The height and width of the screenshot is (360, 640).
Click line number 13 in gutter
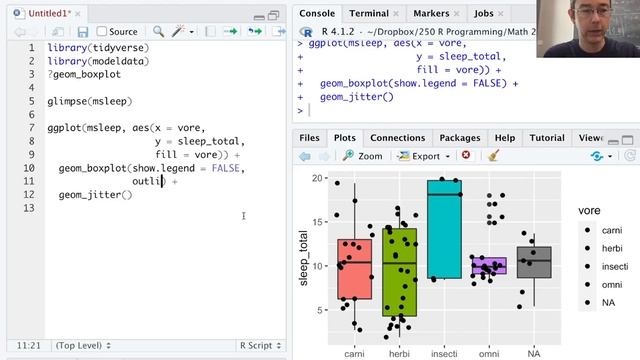[x=29, y=208]
